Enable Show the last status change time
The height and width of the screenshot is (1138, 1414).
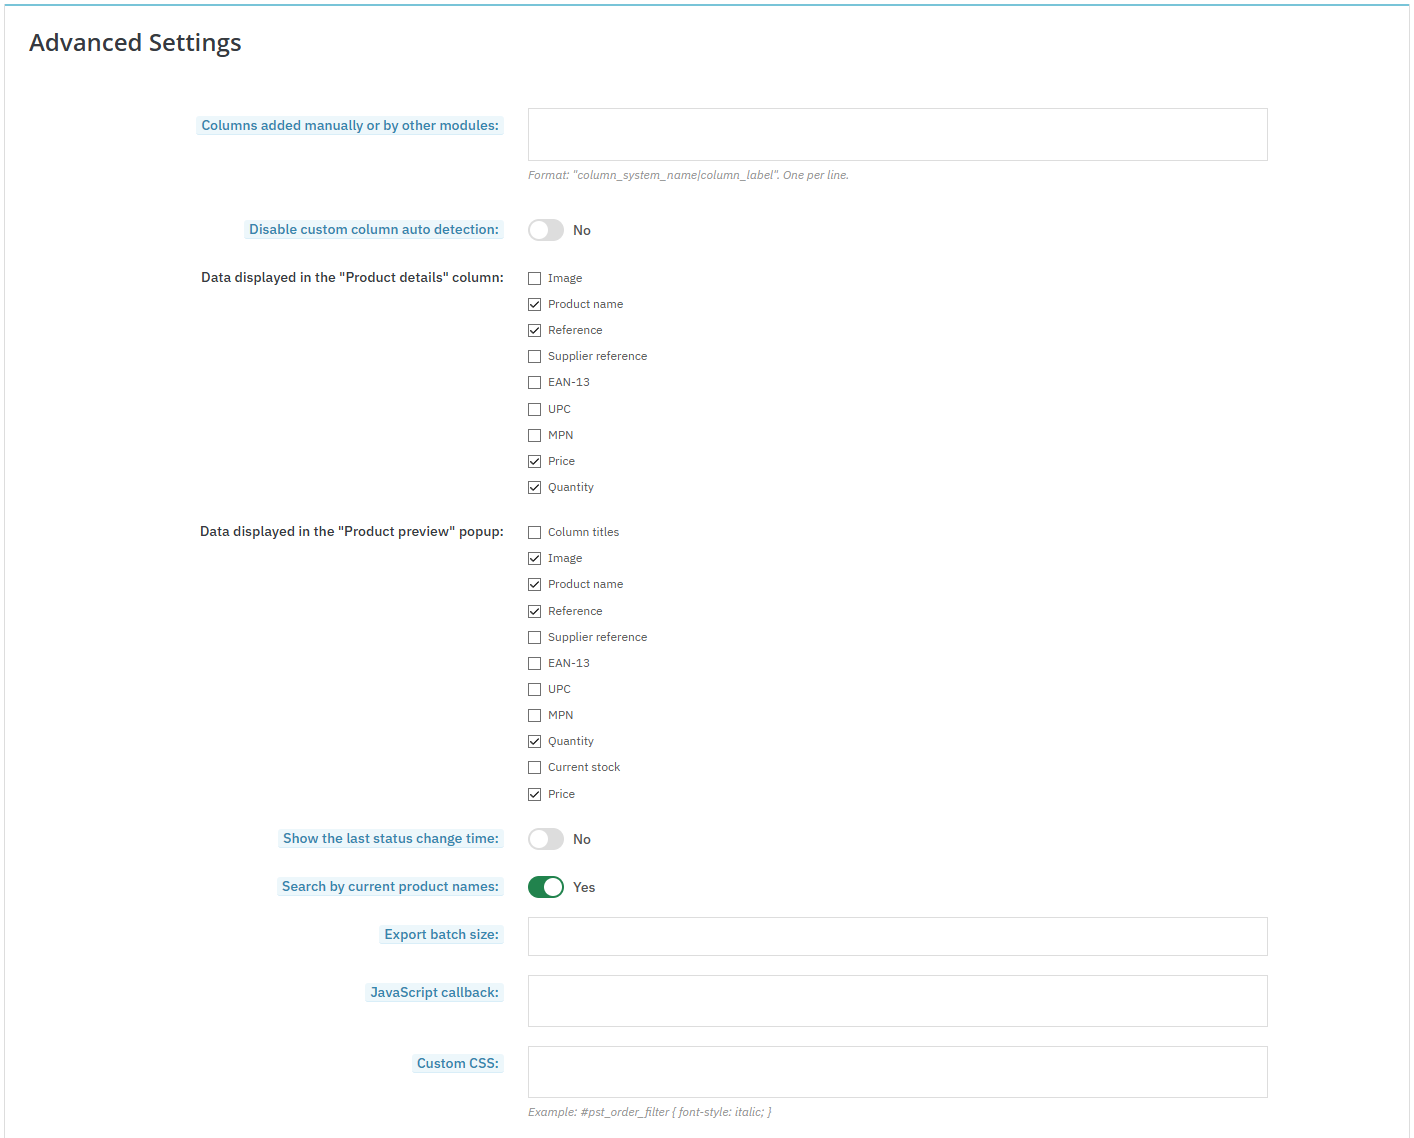pos(546,839)
